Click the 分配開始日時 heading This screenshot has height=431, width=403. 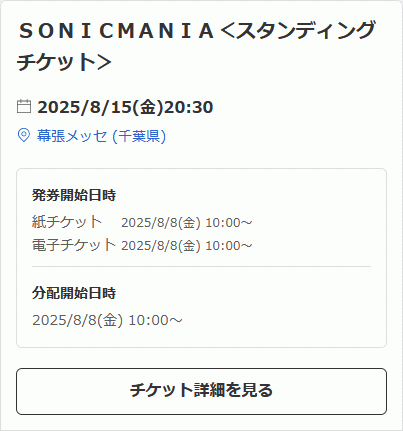[74, 293]
